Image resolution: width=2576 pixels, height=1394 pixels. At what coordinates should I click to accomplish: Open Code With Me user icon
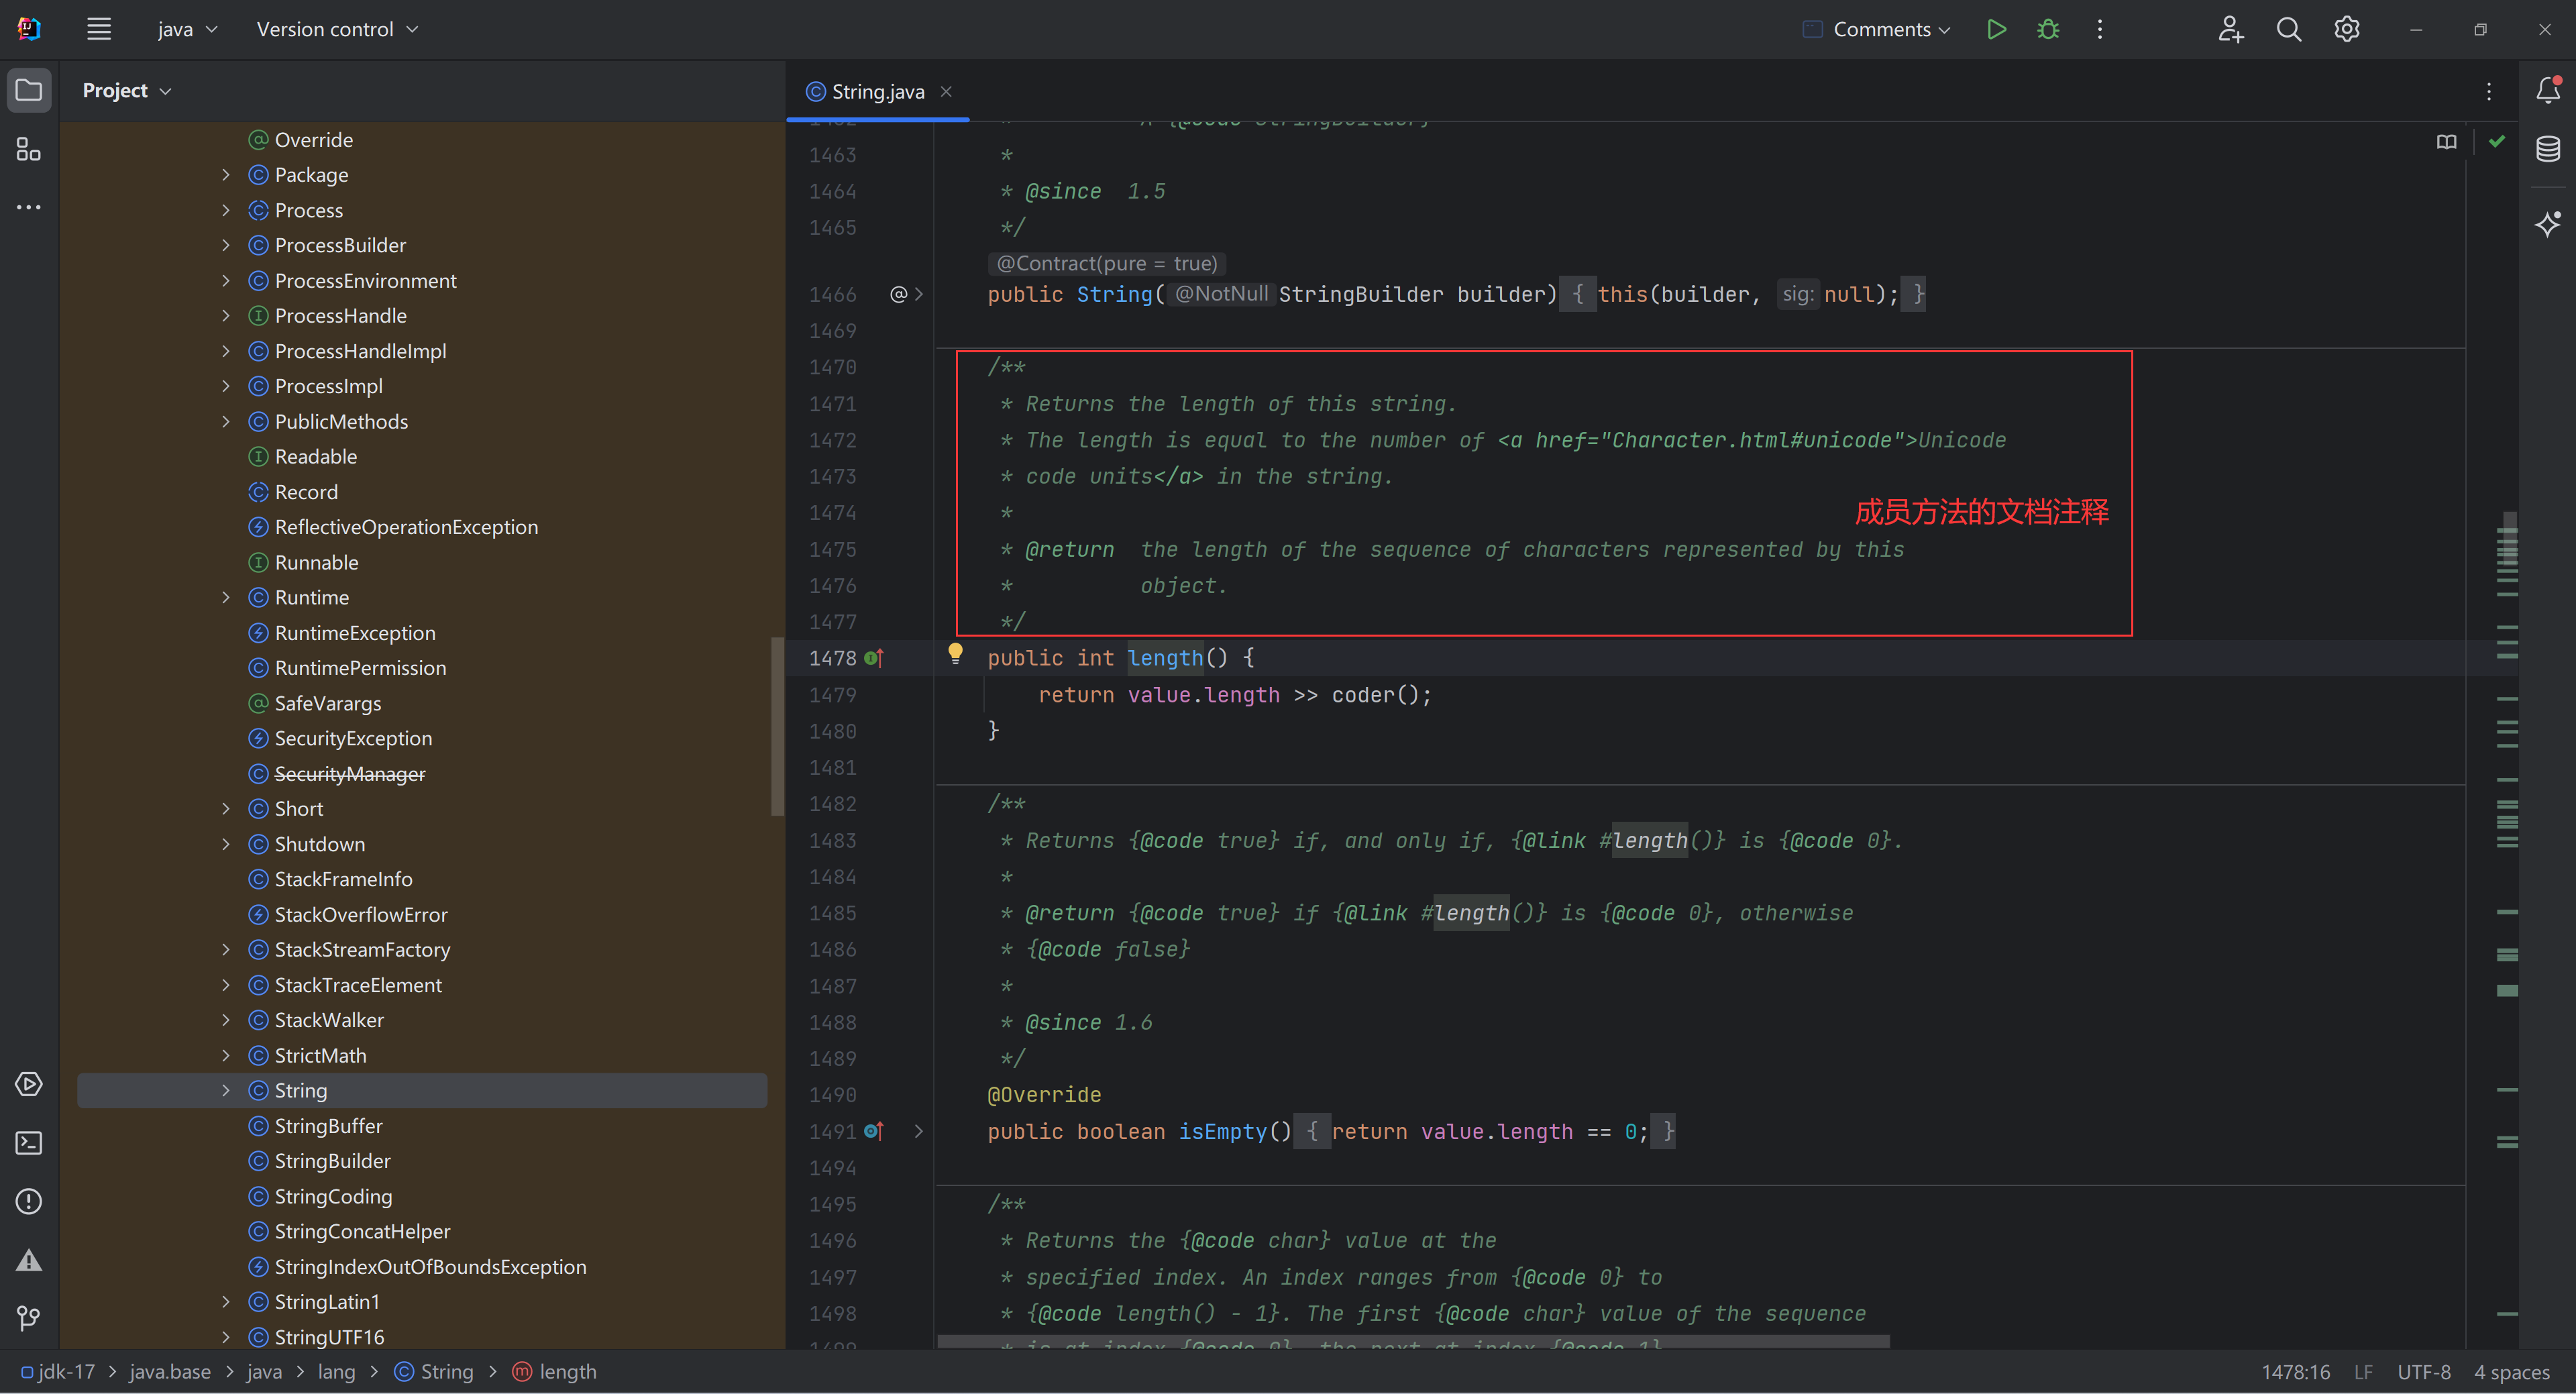[2231, 29]
